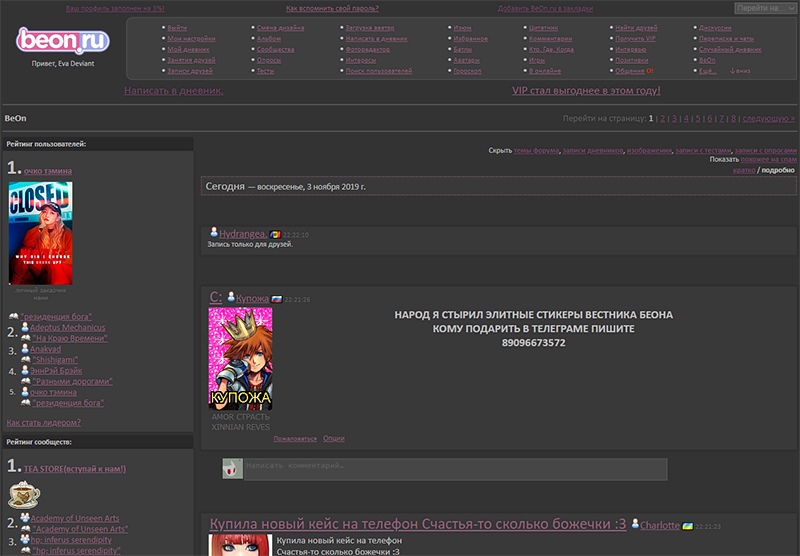
Task: Click diary book icon beside "Shishigami"
Action: (26, 359)
